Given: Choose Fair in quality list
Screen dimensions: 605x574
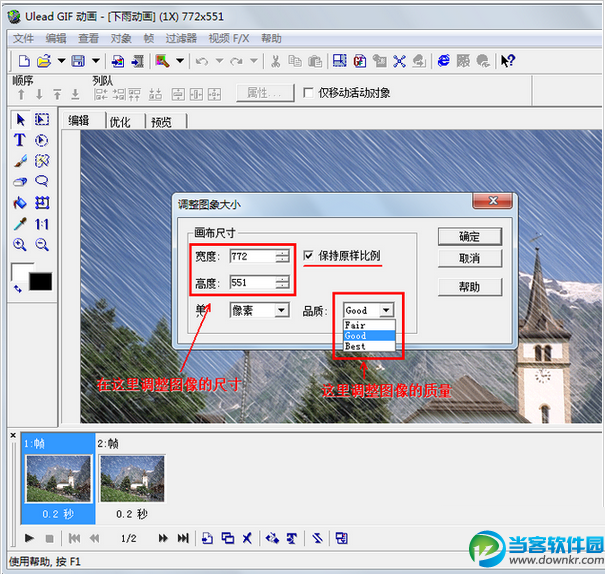Looking at the screenshot, I should click(x=369, y=325).
